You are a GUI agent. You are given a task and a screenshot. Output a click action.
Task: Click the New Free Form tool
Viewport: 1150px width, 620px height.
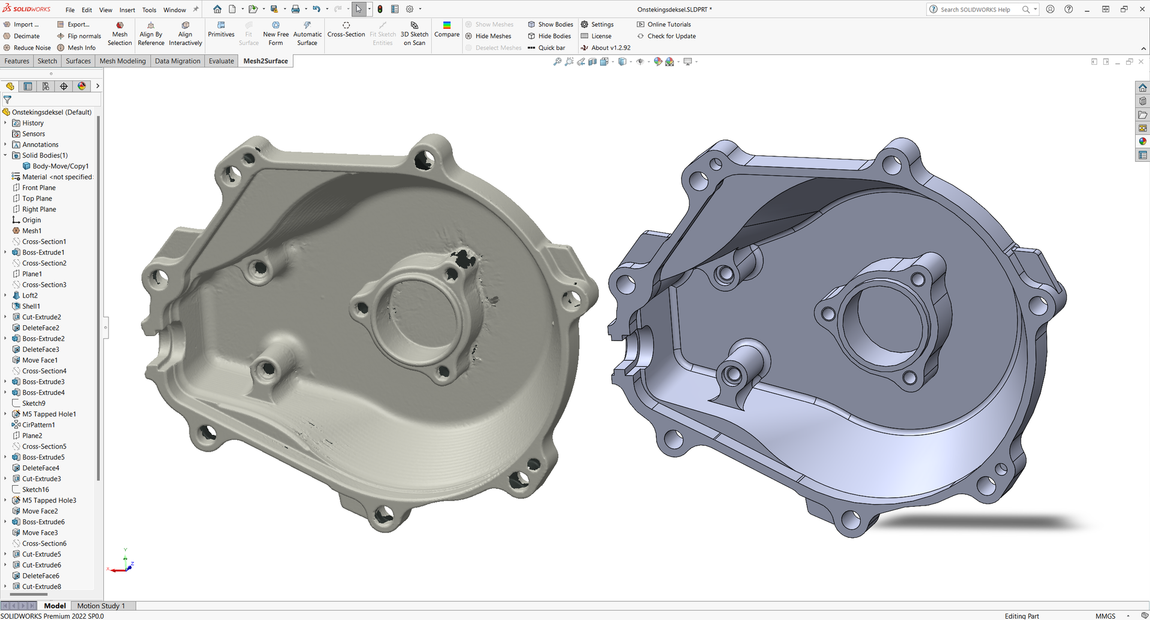coord(276,33)
